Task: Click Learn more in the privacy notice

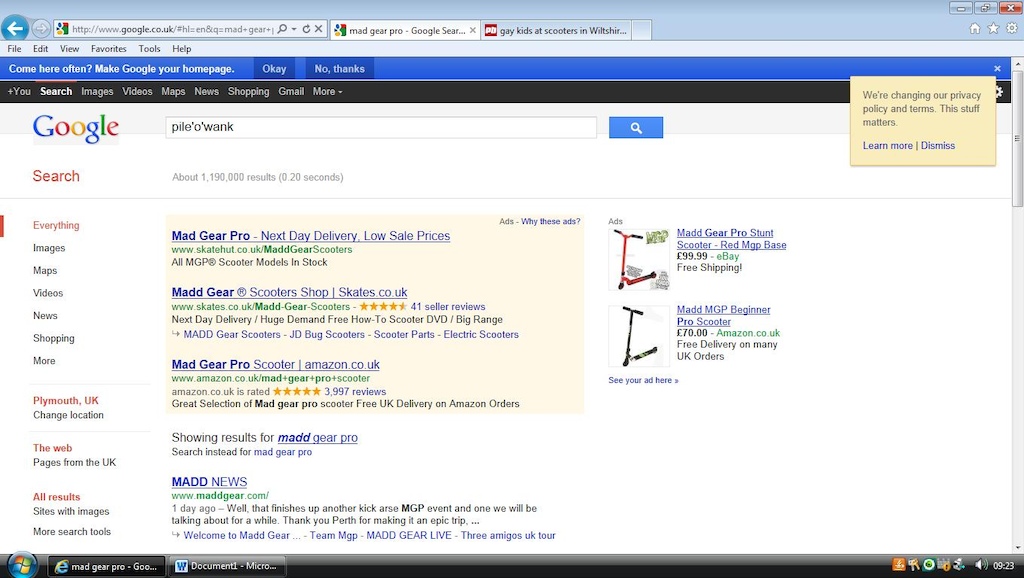Action: pos(888,146)
